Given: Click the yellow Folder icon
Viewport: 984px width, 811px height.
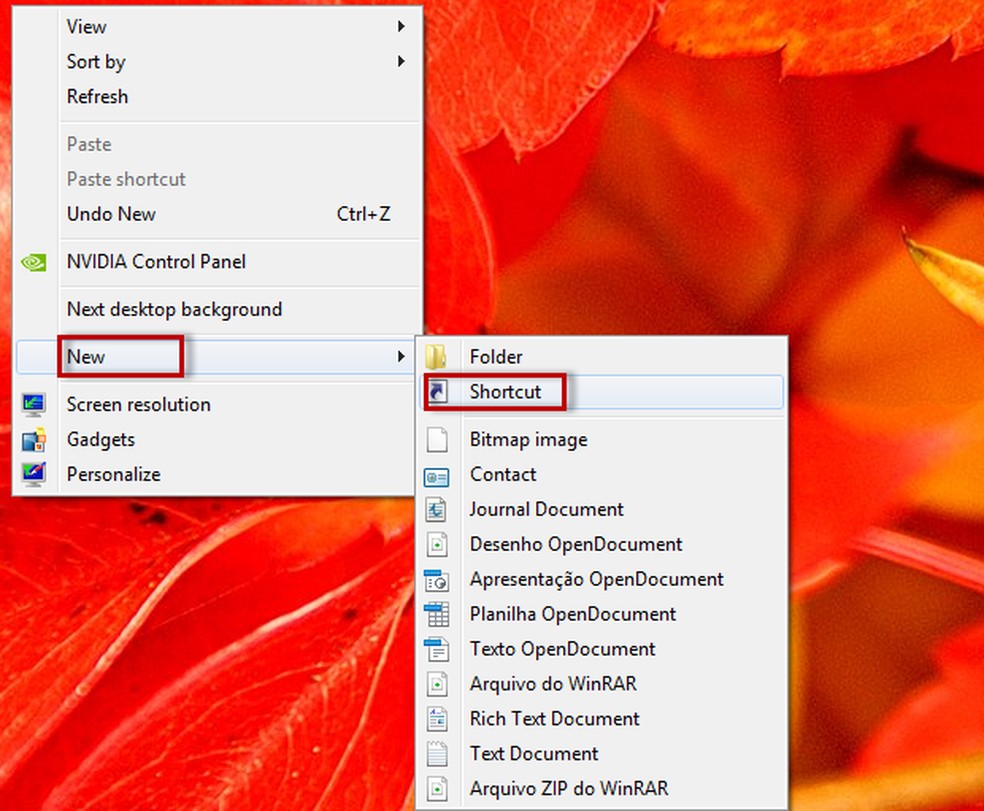Looking at the screenshot, I should pyautogui.click(x=436, y=357).
